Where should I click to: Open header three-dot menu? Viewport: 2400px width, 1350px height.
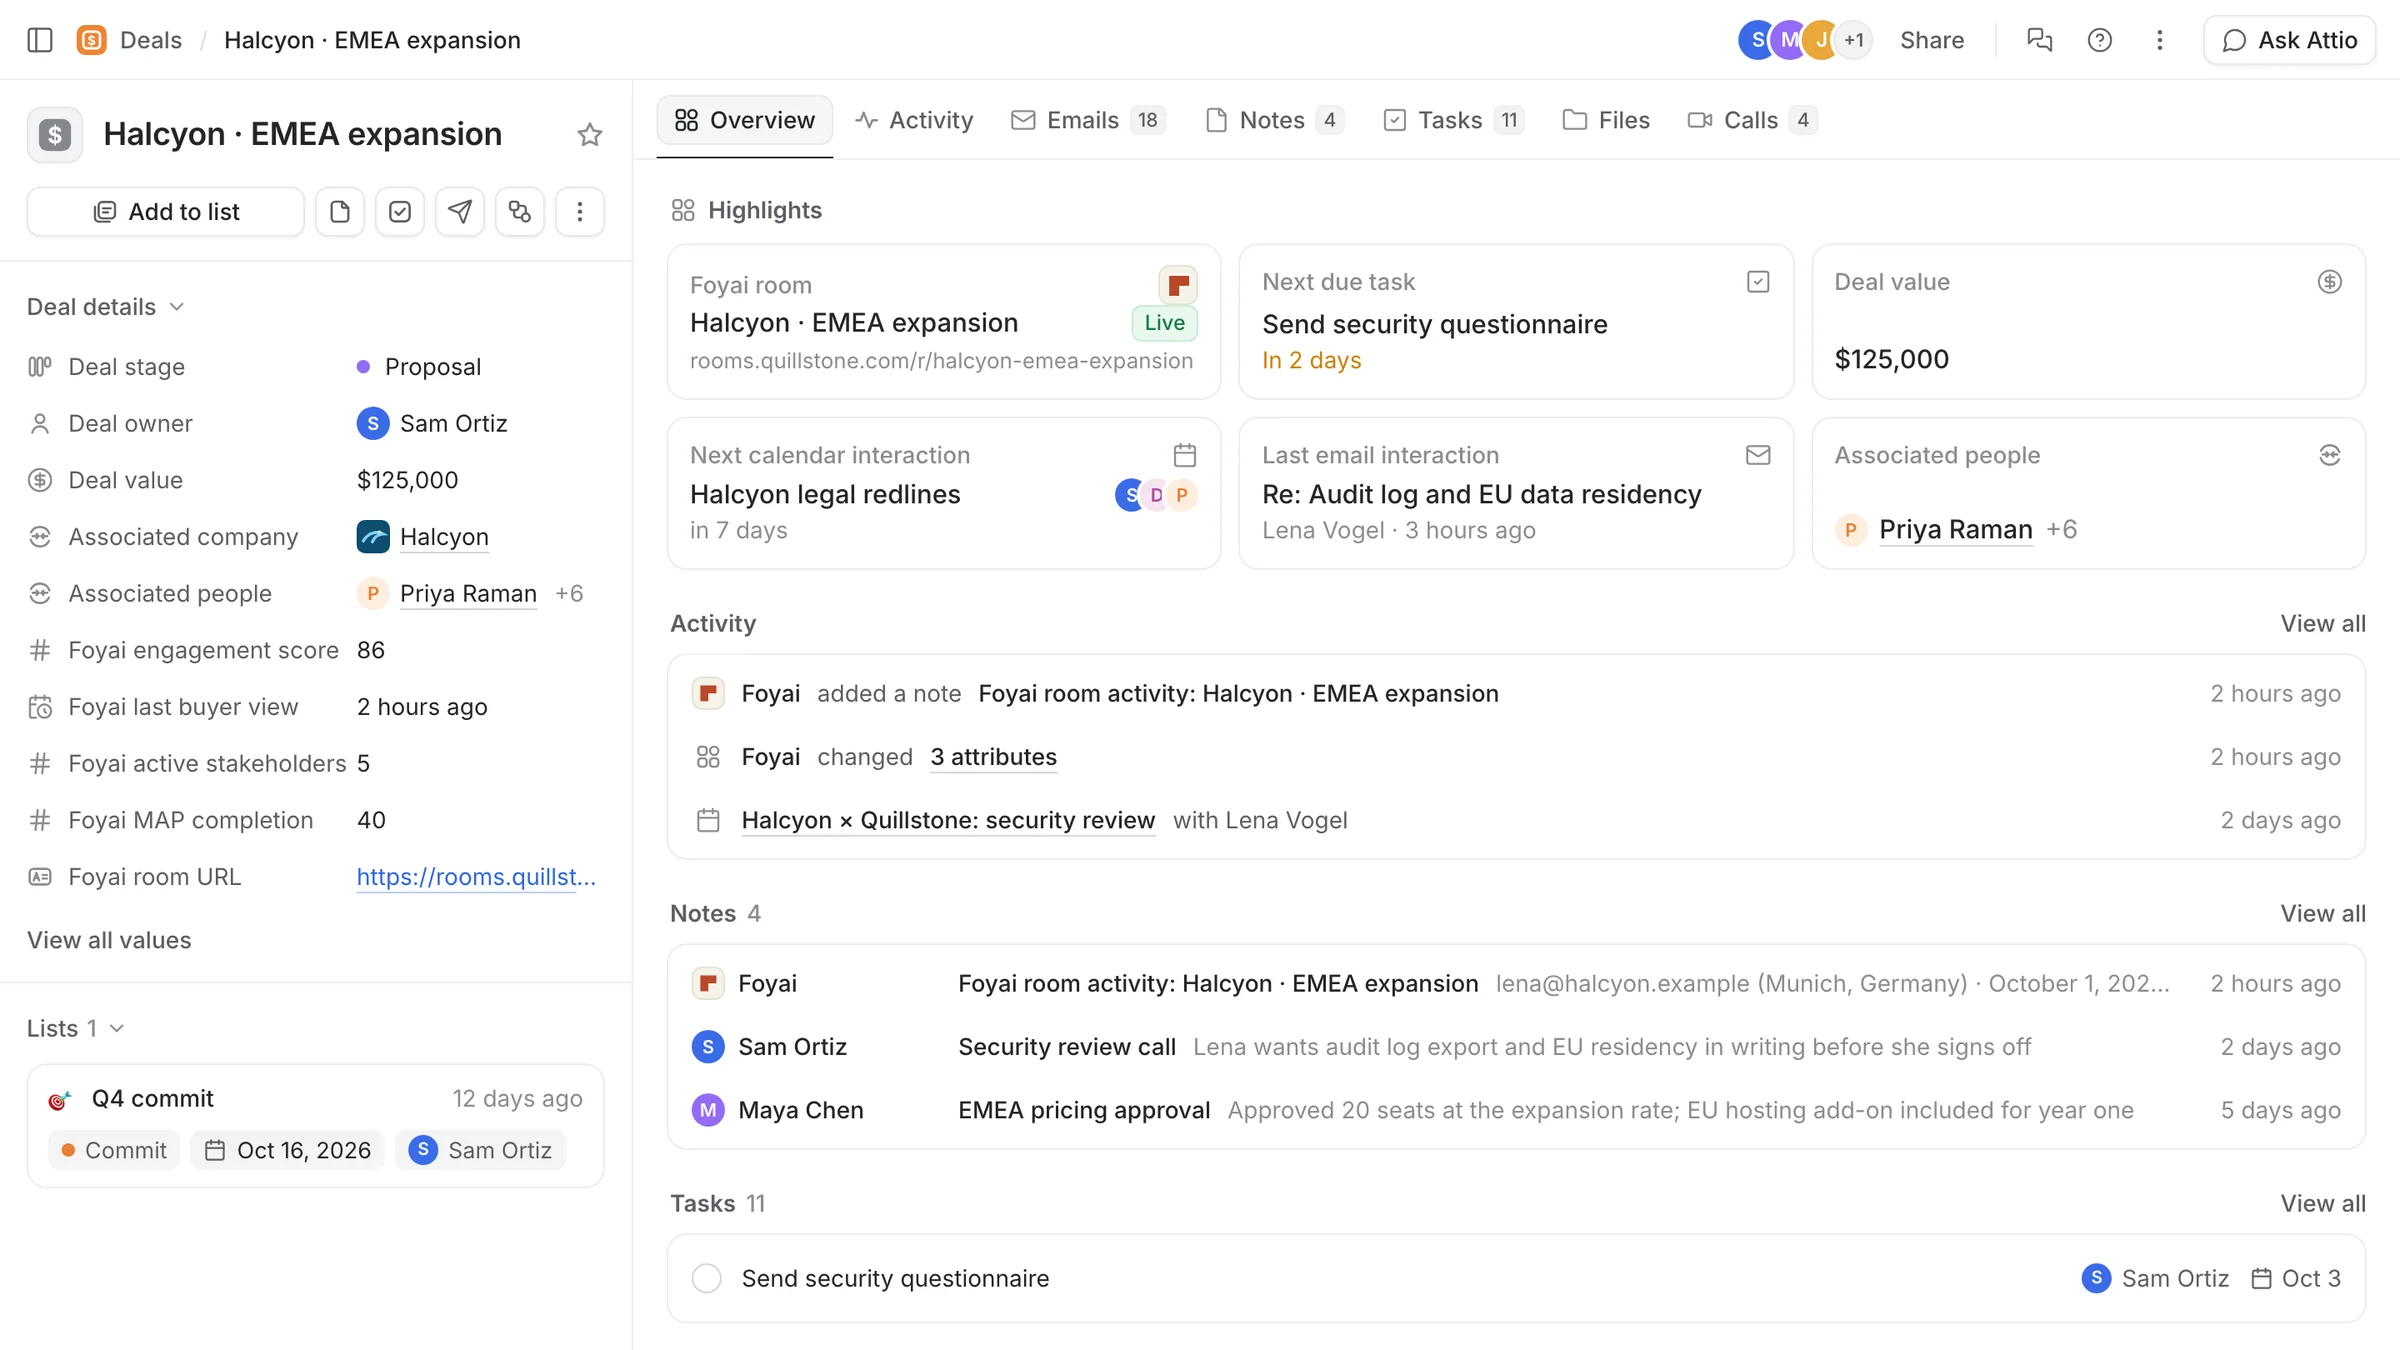pyautogui.click(x=2159, y=40)
